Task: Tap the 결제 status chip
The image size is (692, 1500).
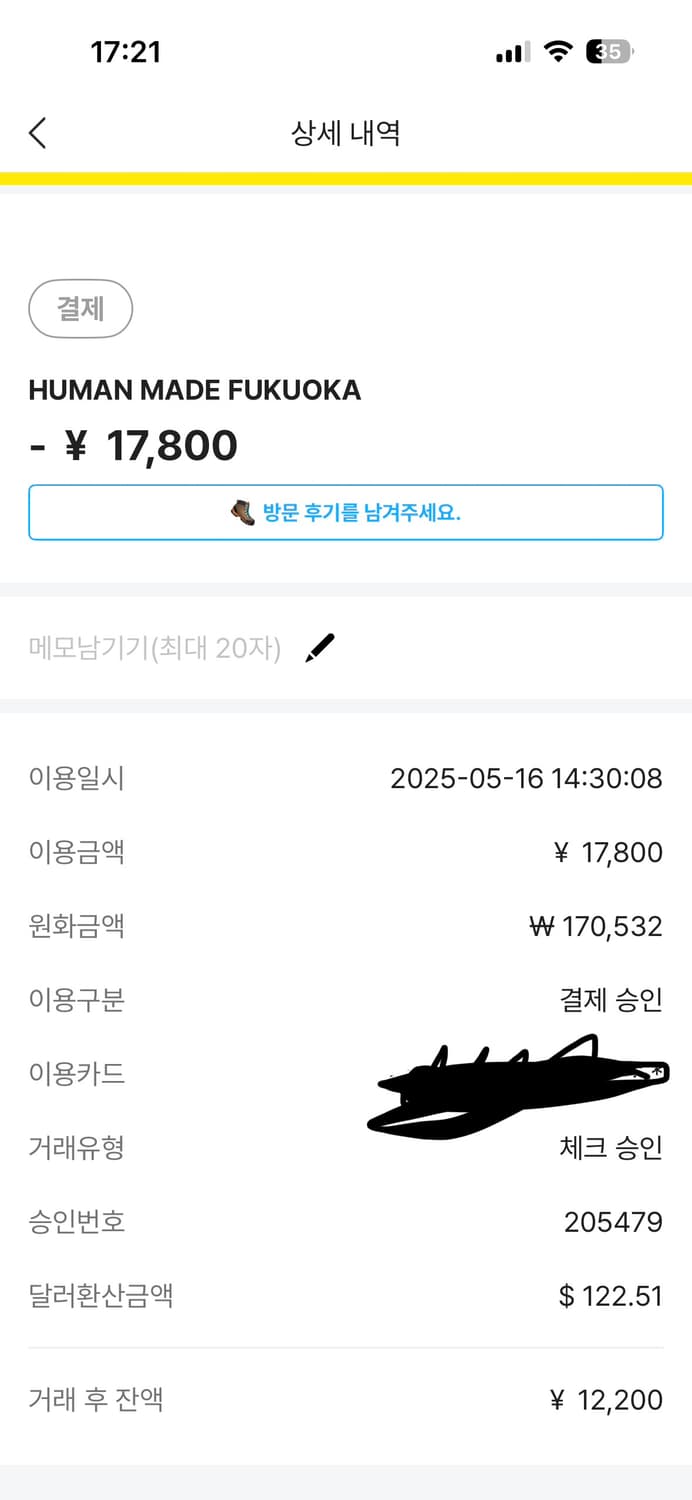Action: (x=80, y=309)
